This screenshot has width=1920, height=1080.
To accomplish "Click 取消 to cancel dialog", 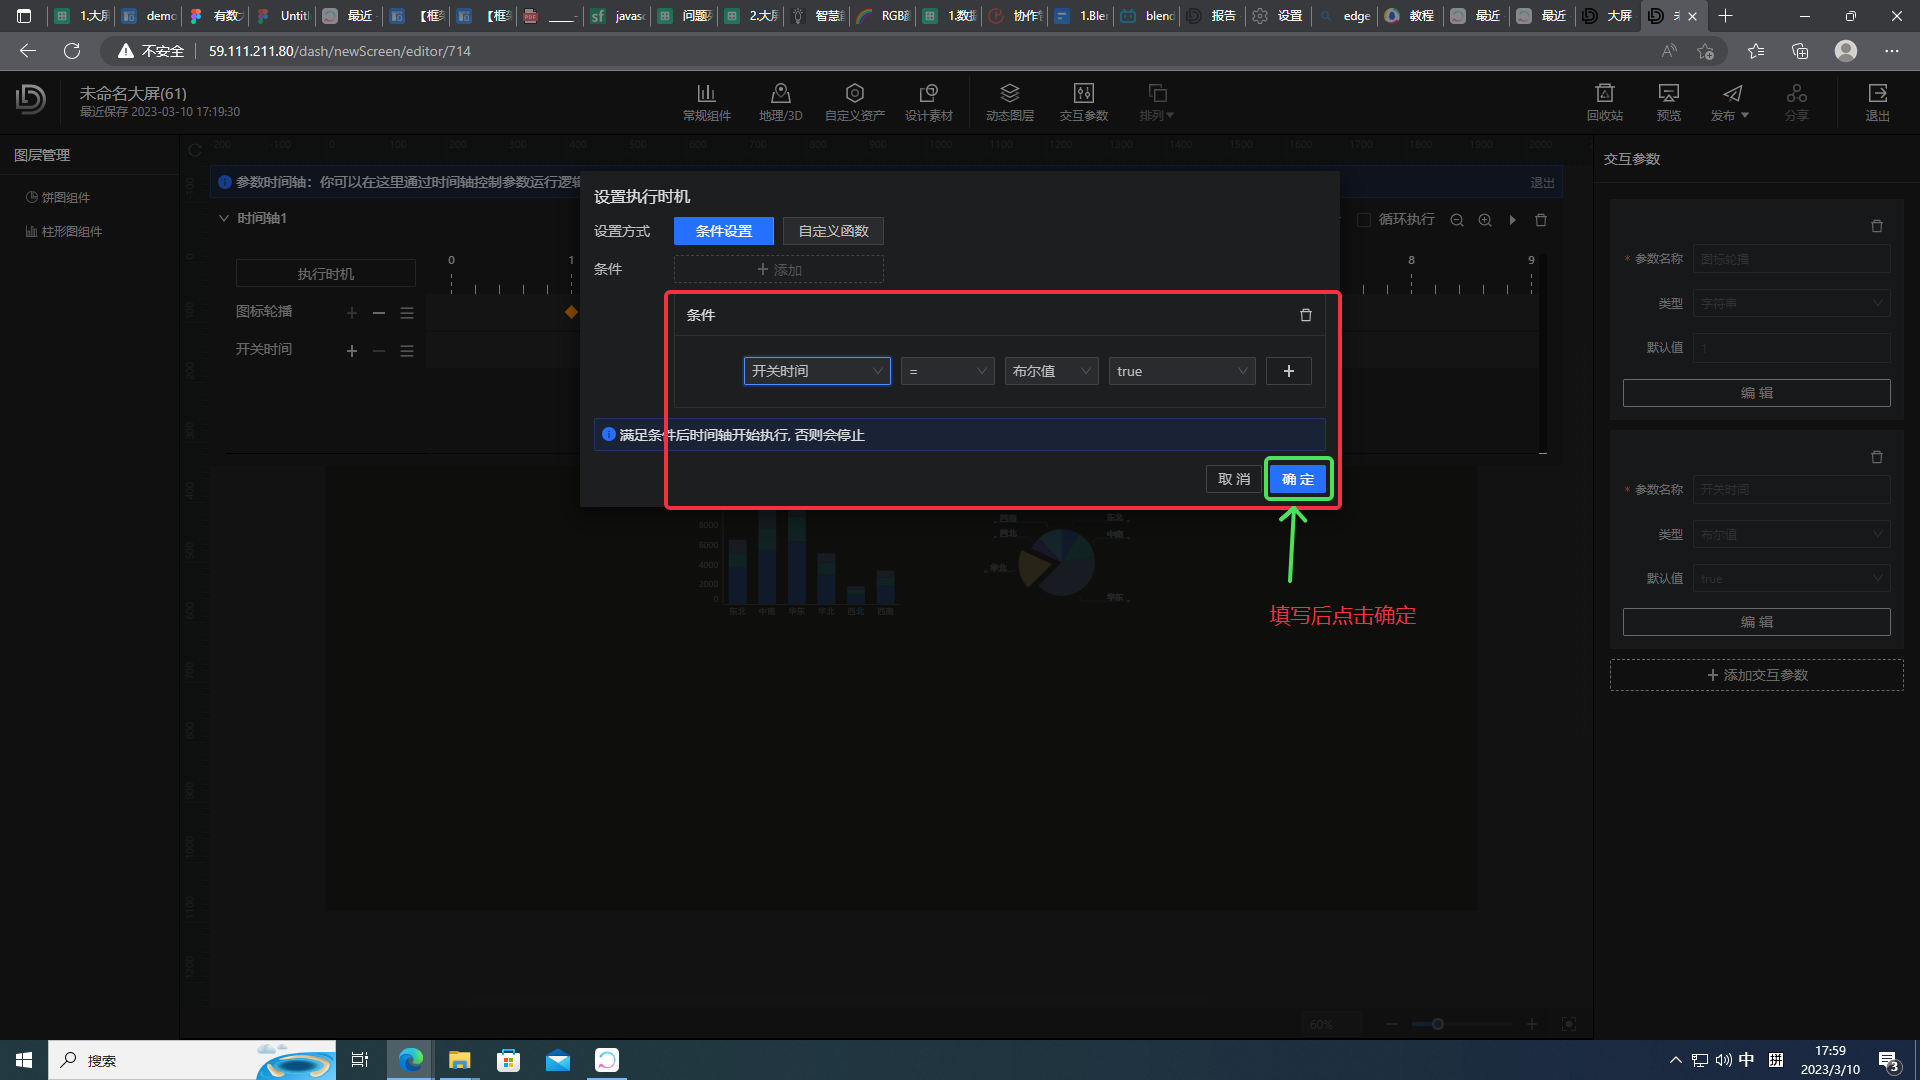I will [1234, 479].
